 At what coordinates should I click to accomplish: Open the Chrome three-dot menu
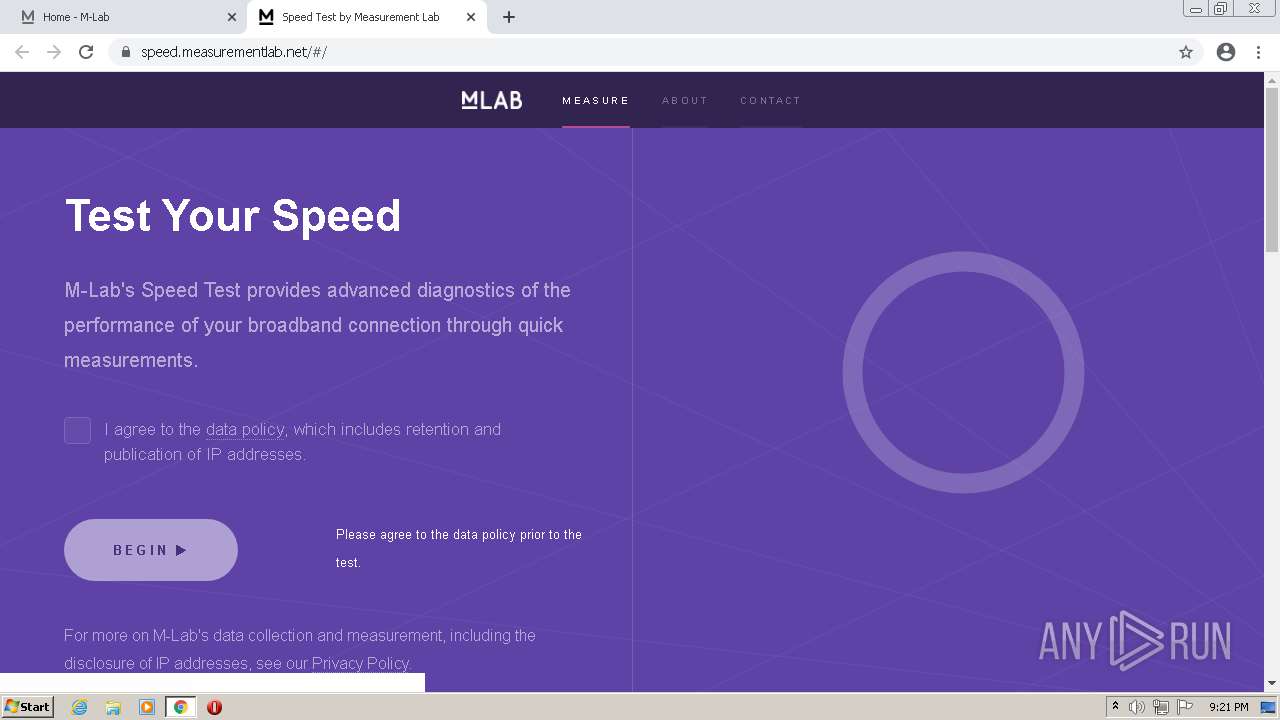coord(1259,52)
